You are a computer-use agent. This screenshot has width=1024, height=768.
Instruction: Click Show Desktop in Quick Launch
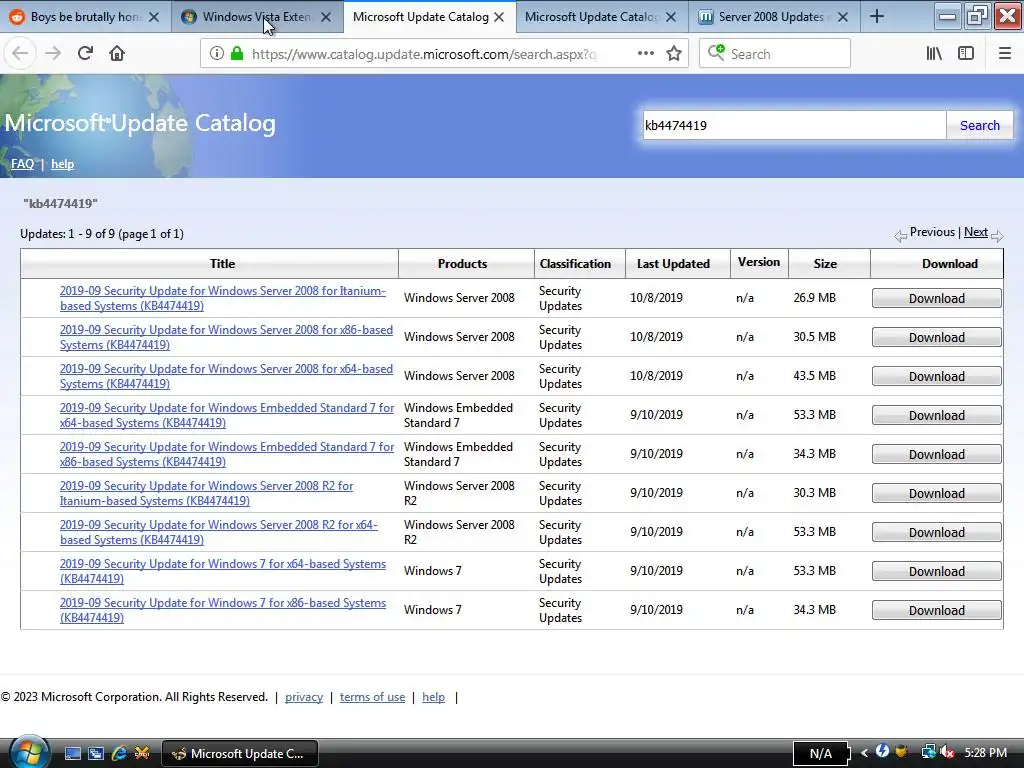pos(73,754)
